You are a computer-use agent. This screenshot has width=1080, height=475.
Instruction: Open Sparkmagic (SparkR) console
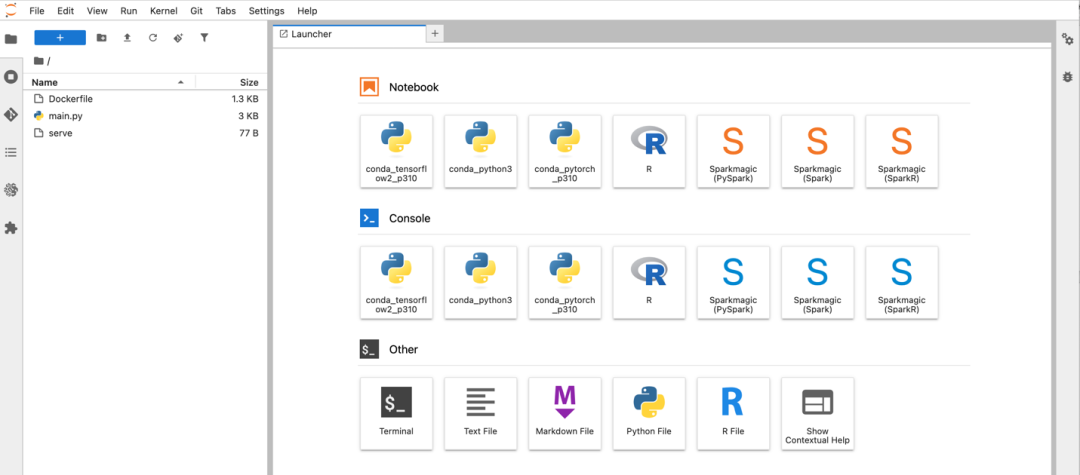coord(902,282)
